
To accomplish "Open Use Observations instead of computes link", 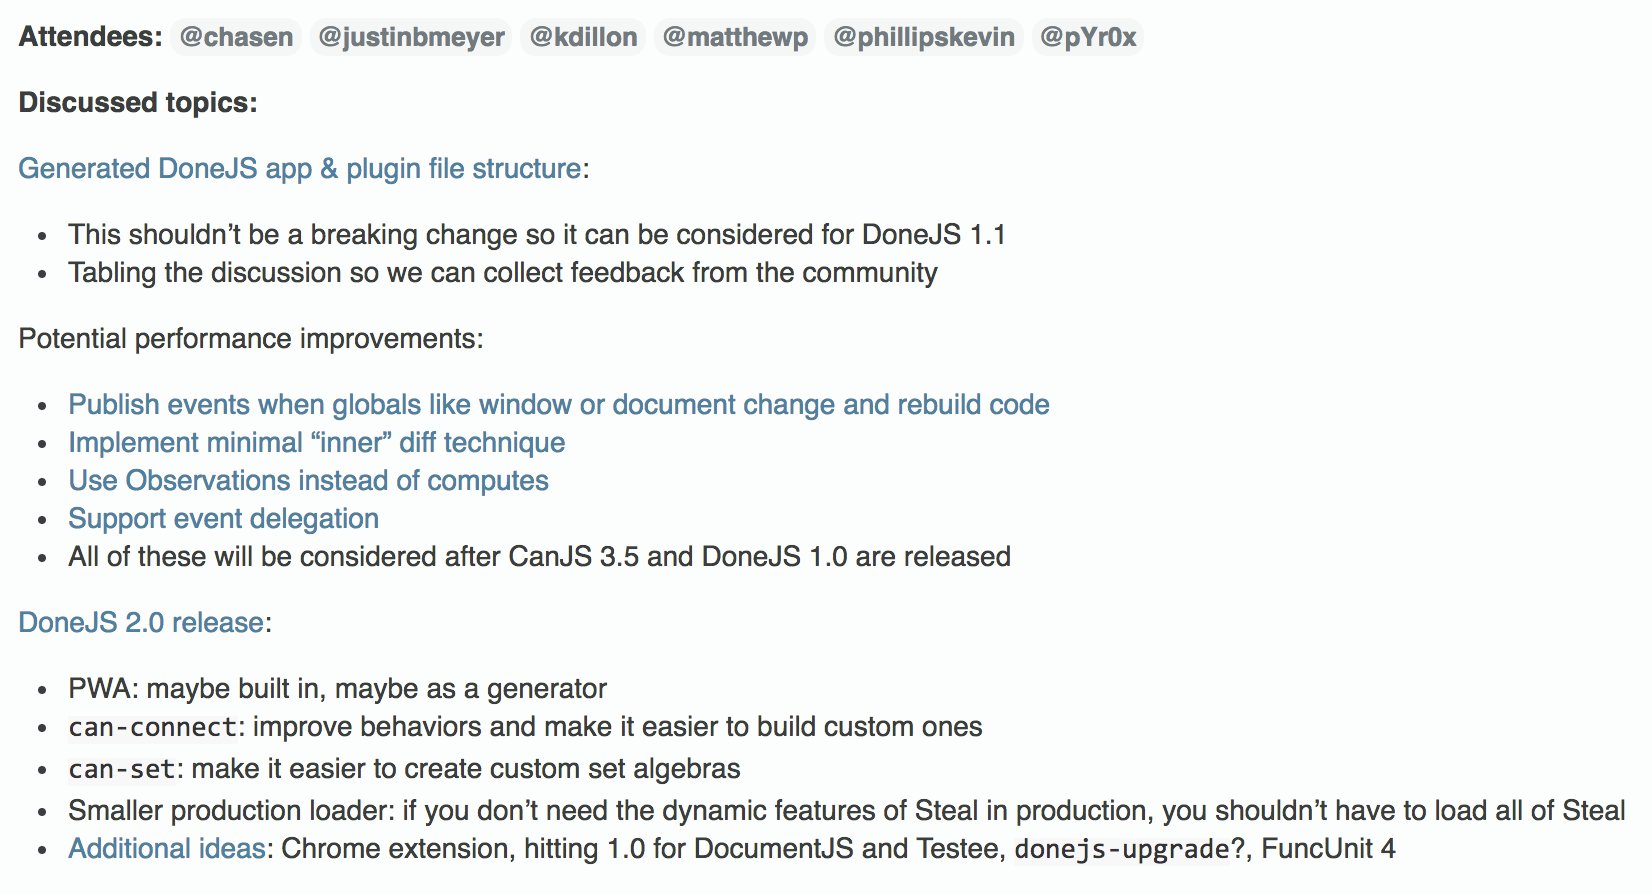I will click(x=308, y=480).
